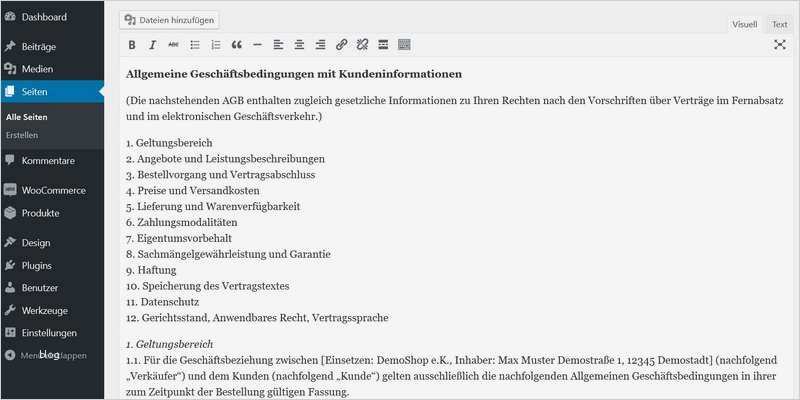Viewport: 800px width, 400px height.
Task: Click italic subheading '1. Geltungsbereich'
Action: coord(169,344)
